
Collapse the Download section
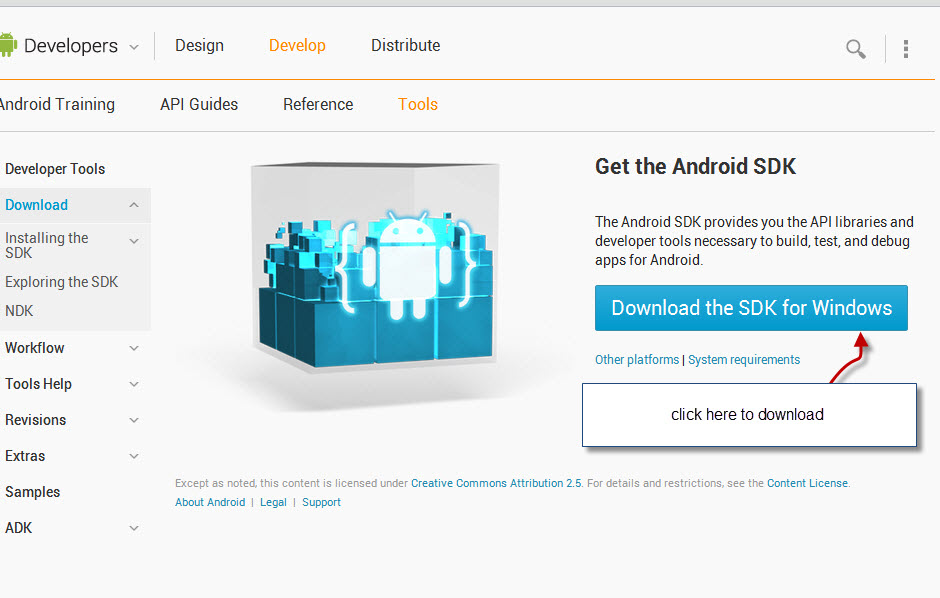133,205
